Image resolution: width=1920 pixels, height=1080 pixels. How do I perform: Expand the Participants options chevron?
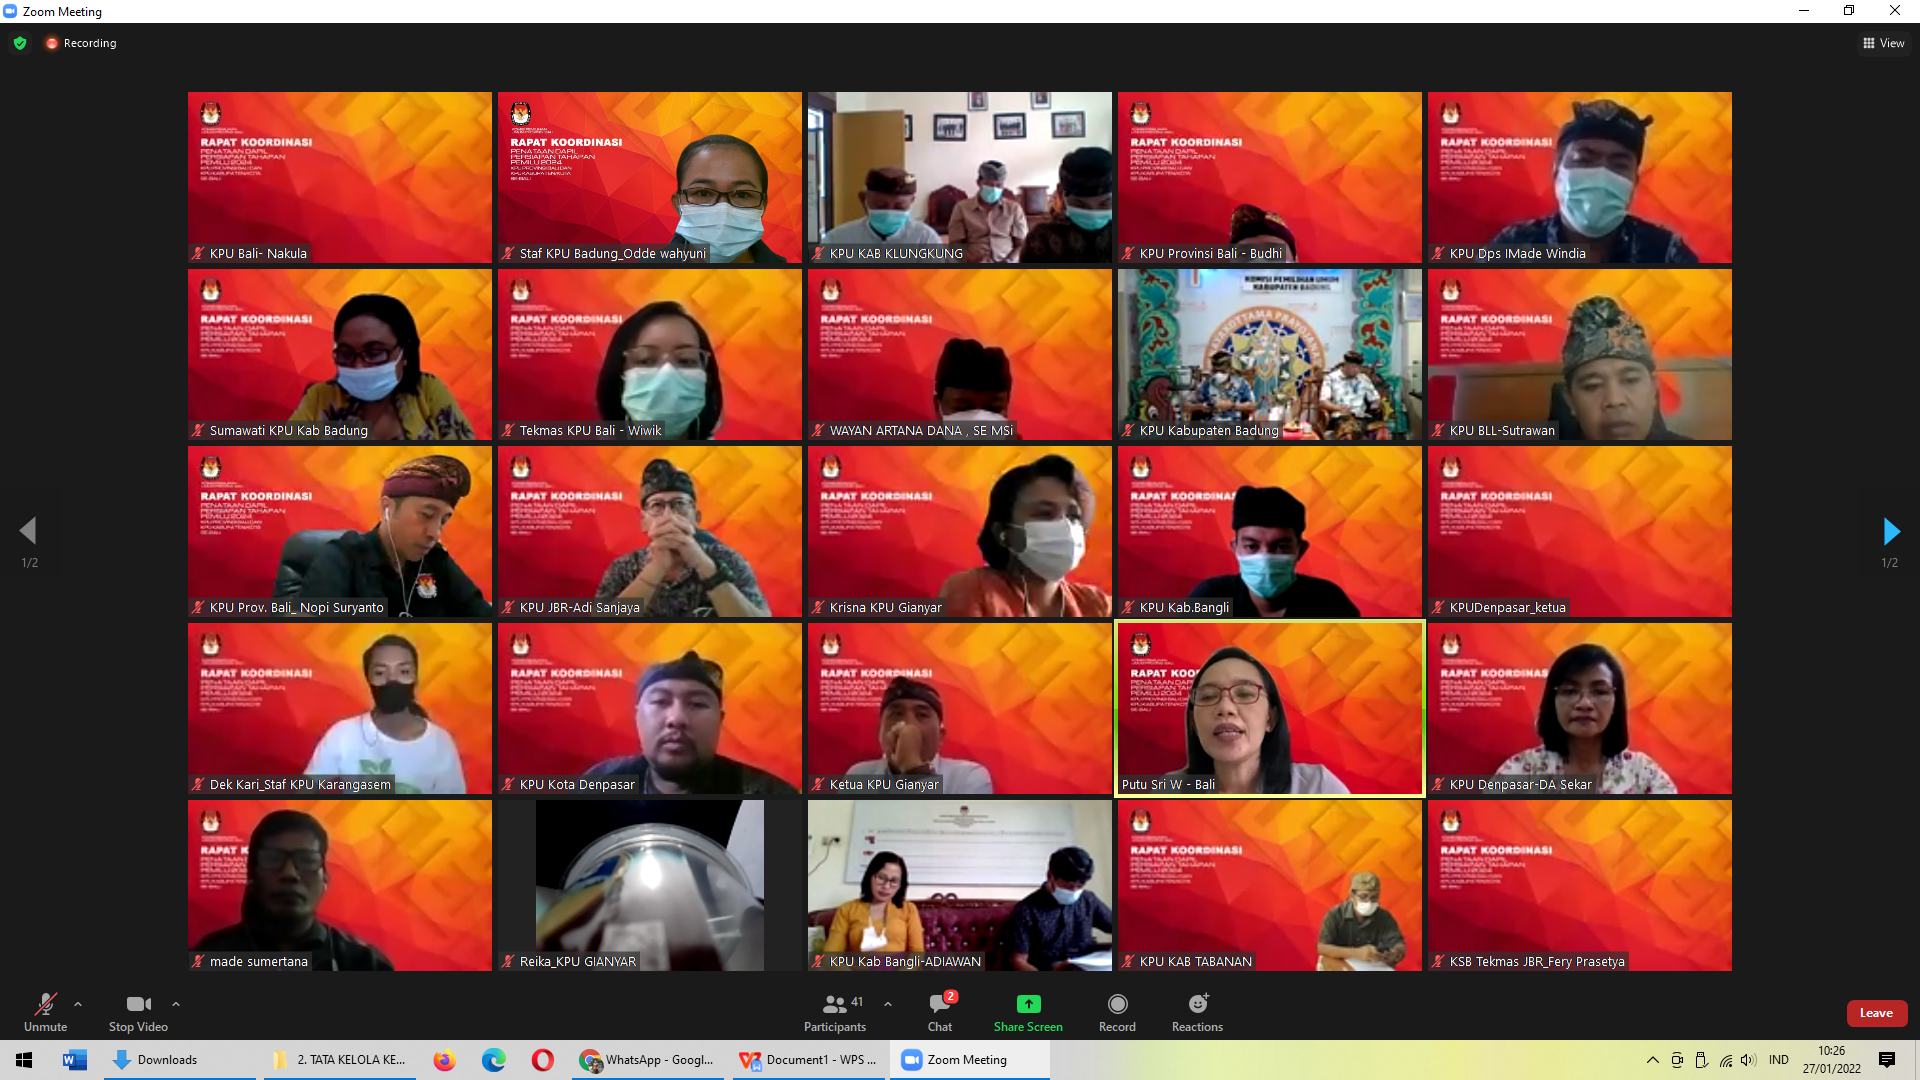[888, 1004]
